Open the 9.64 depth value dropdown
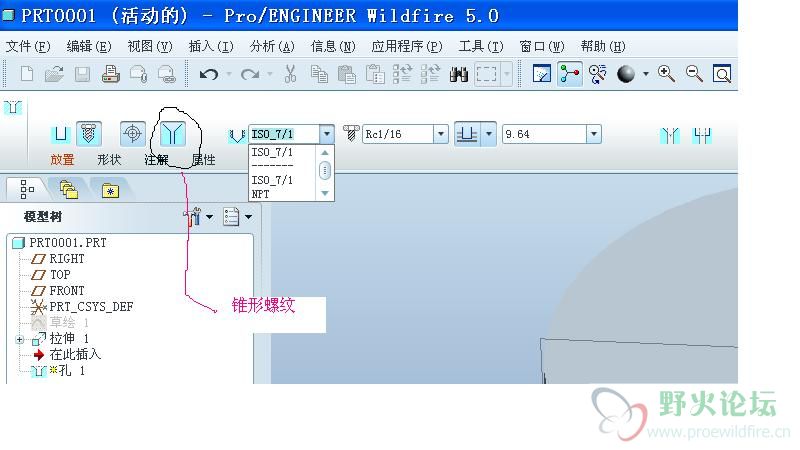 tap(594, 134)
